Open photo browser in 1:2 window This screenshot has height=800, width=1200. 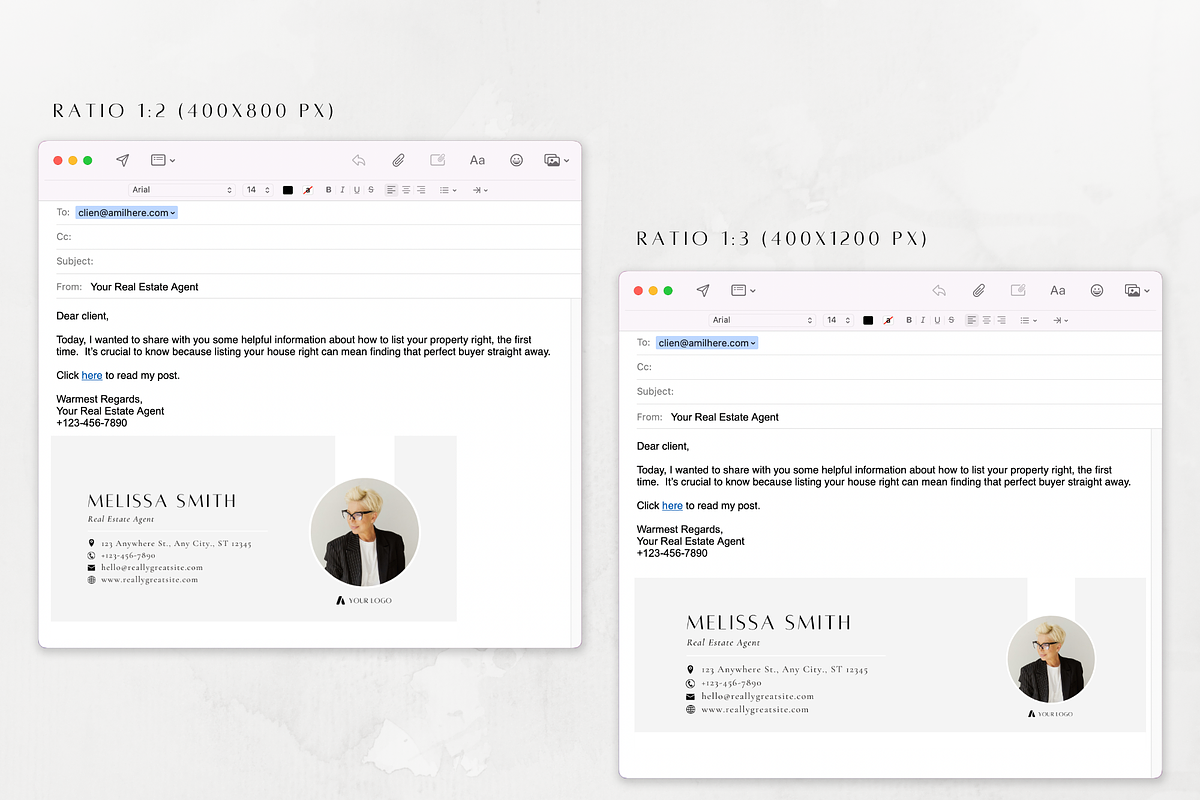[556, 160]
